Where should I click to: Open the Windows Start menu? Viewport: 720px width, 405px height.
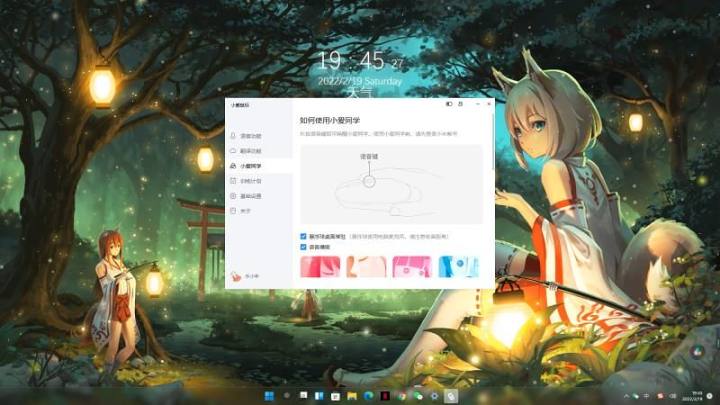[270, 396]
